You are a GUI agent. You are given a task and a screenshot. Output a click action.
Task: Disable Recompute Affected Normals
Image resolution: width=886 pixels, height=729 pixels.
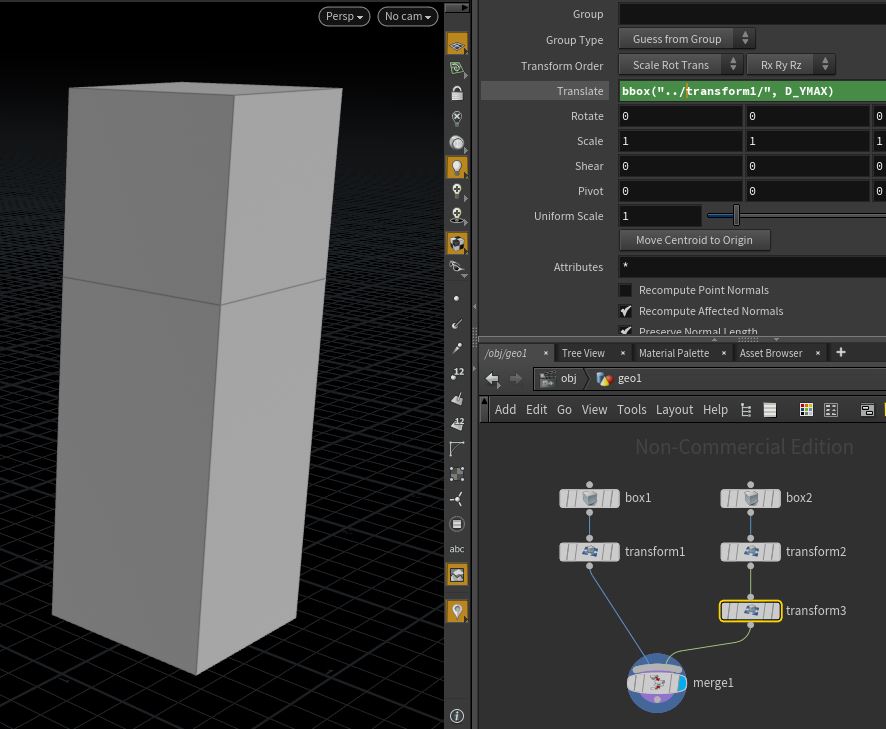click(x=626, y=311)
